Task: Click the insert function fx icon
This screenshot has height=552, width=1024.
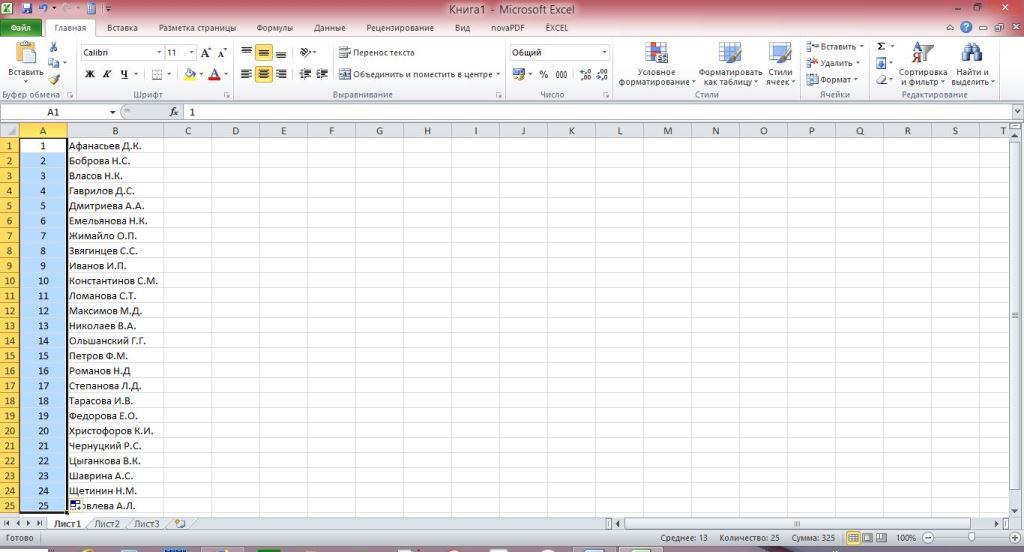Action: tap(174, 112)
